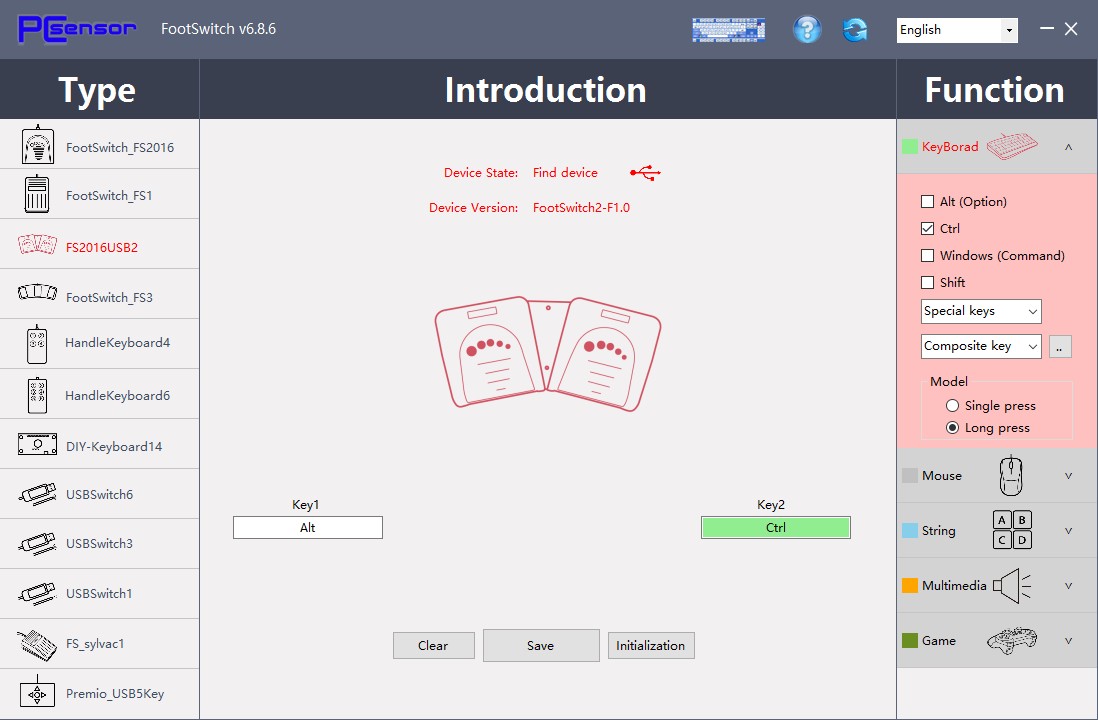Click the double foot pedal illustration
The height and width of the screenshot is (720, 1098).
pos(548,354)
